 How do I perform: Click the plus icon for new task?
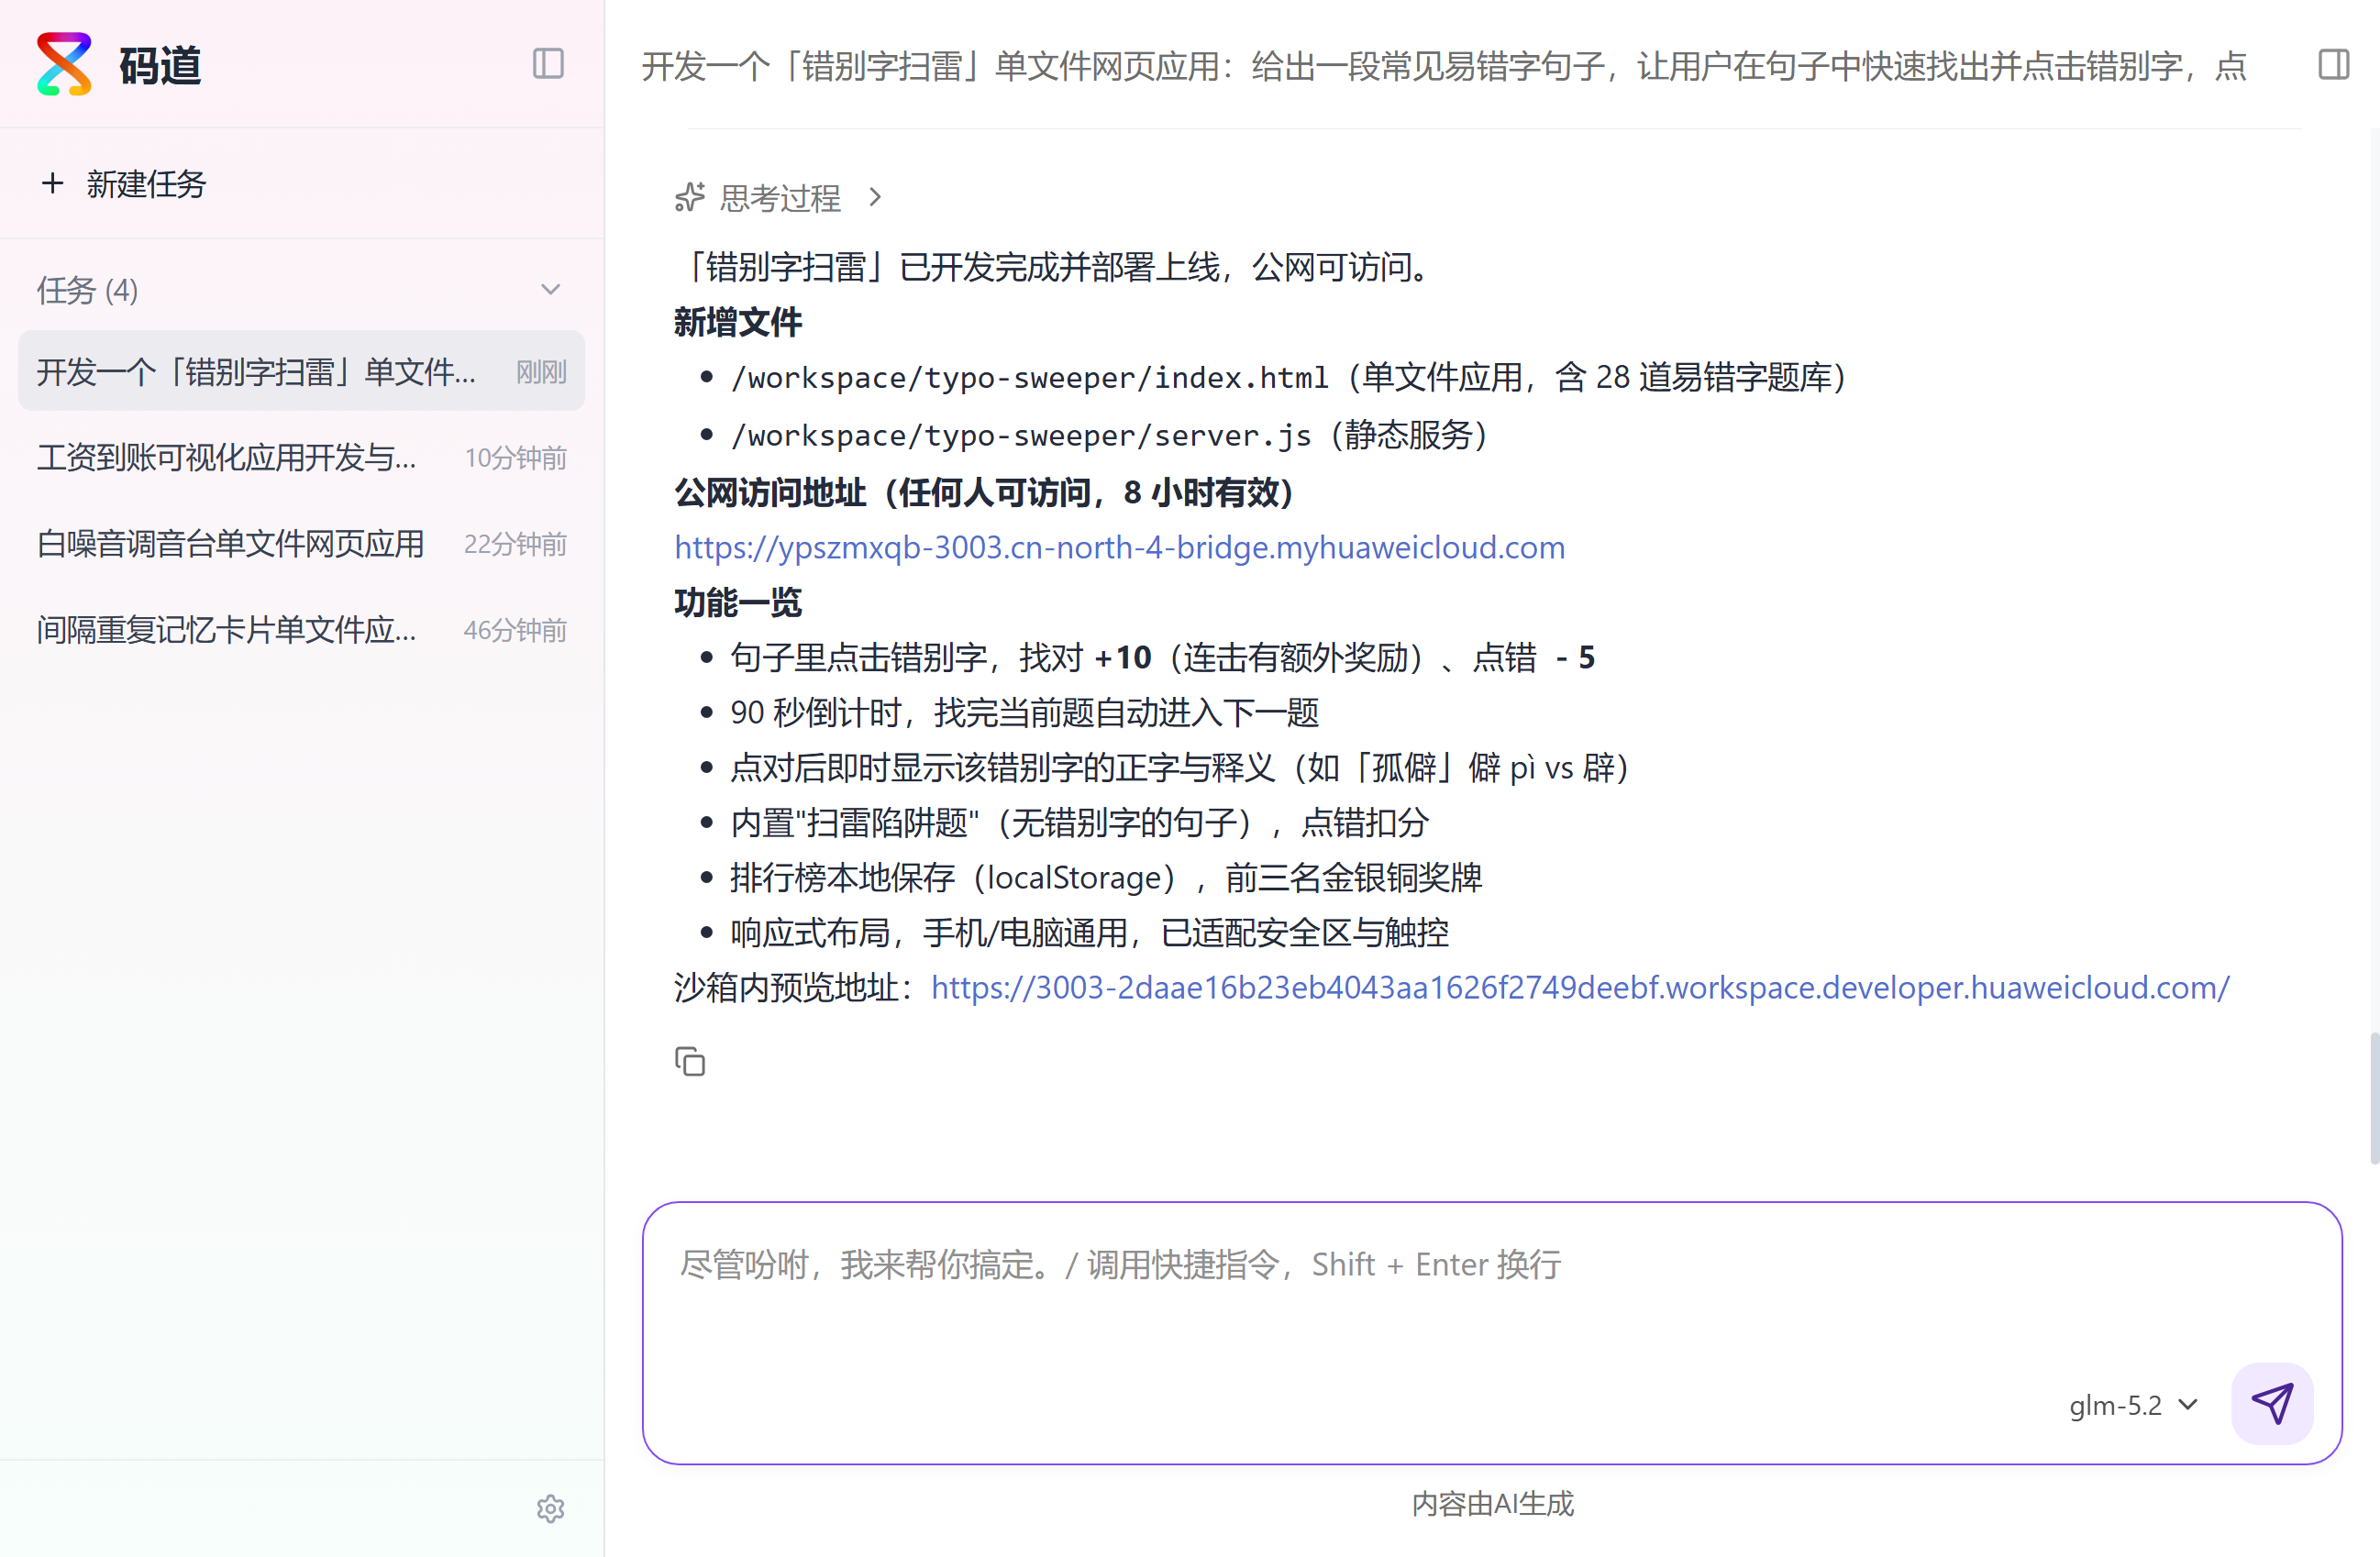pos(52,183)
